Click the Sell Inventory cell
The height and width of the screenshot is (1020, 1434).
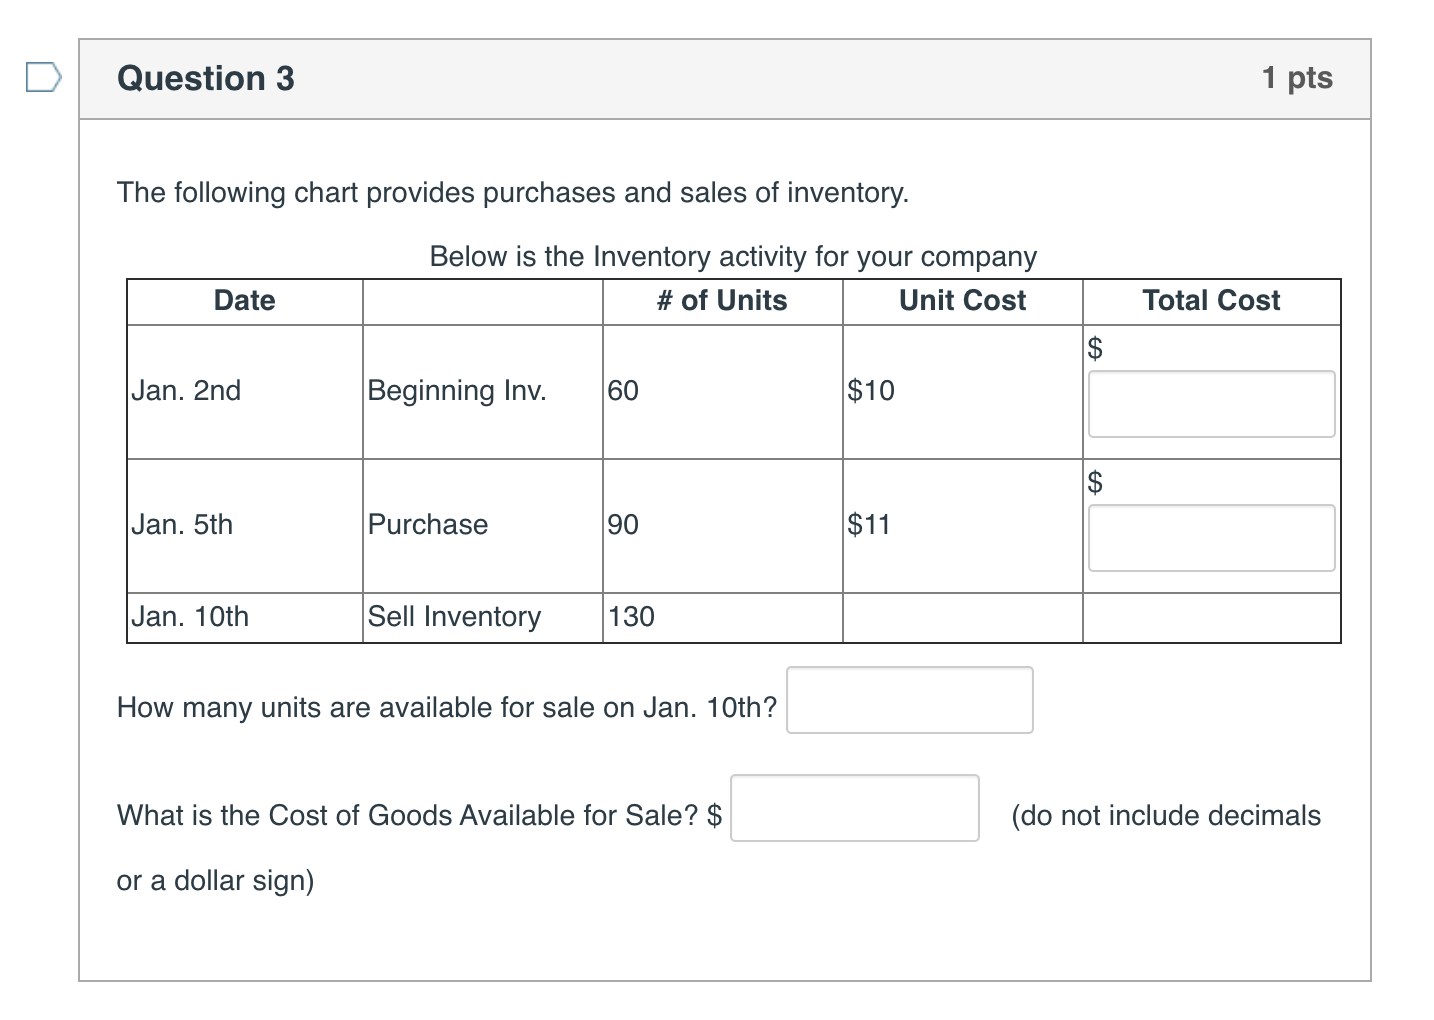453,617
